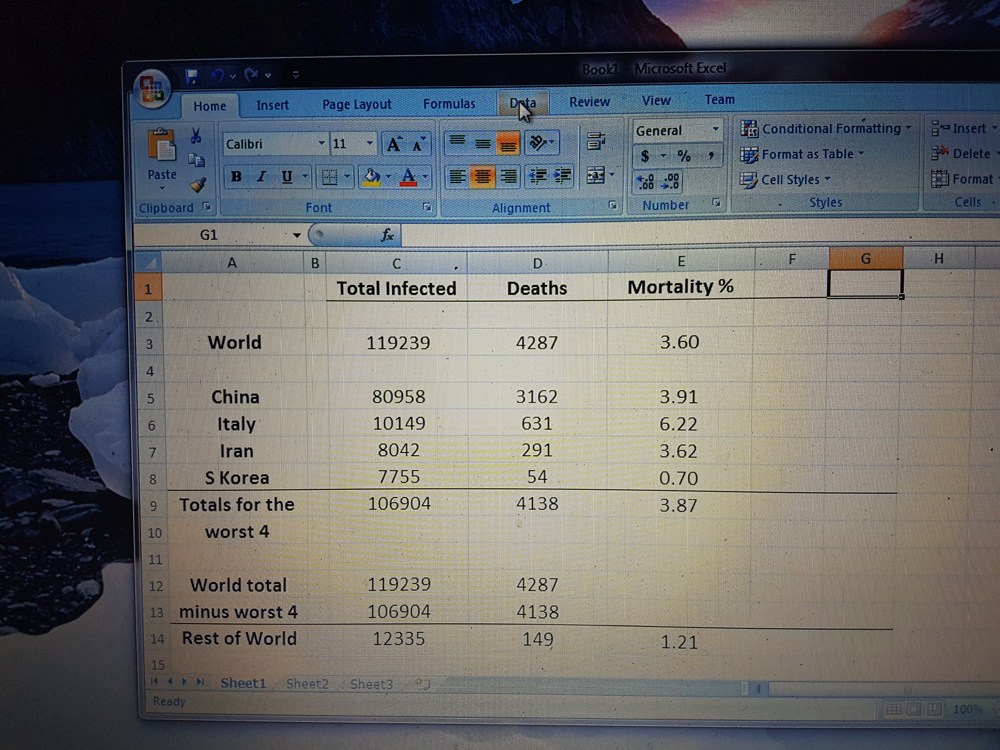Select the World cell in column A
The width and height of the screenshot is (1000, 750).
coord(234,342)
